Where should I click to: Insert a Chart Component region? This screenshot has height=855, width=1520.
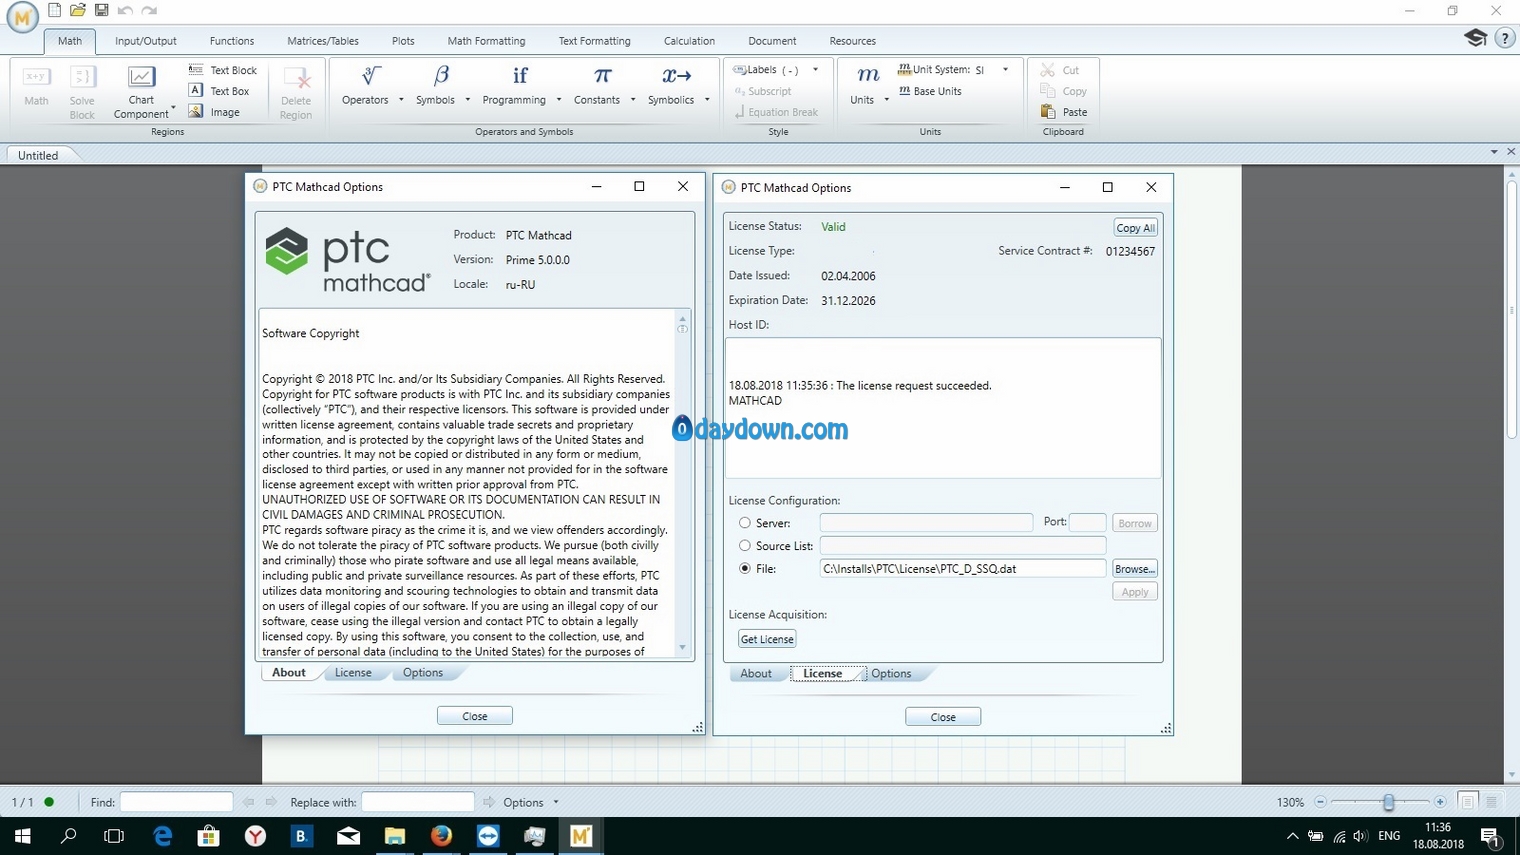tap(141, 92)
